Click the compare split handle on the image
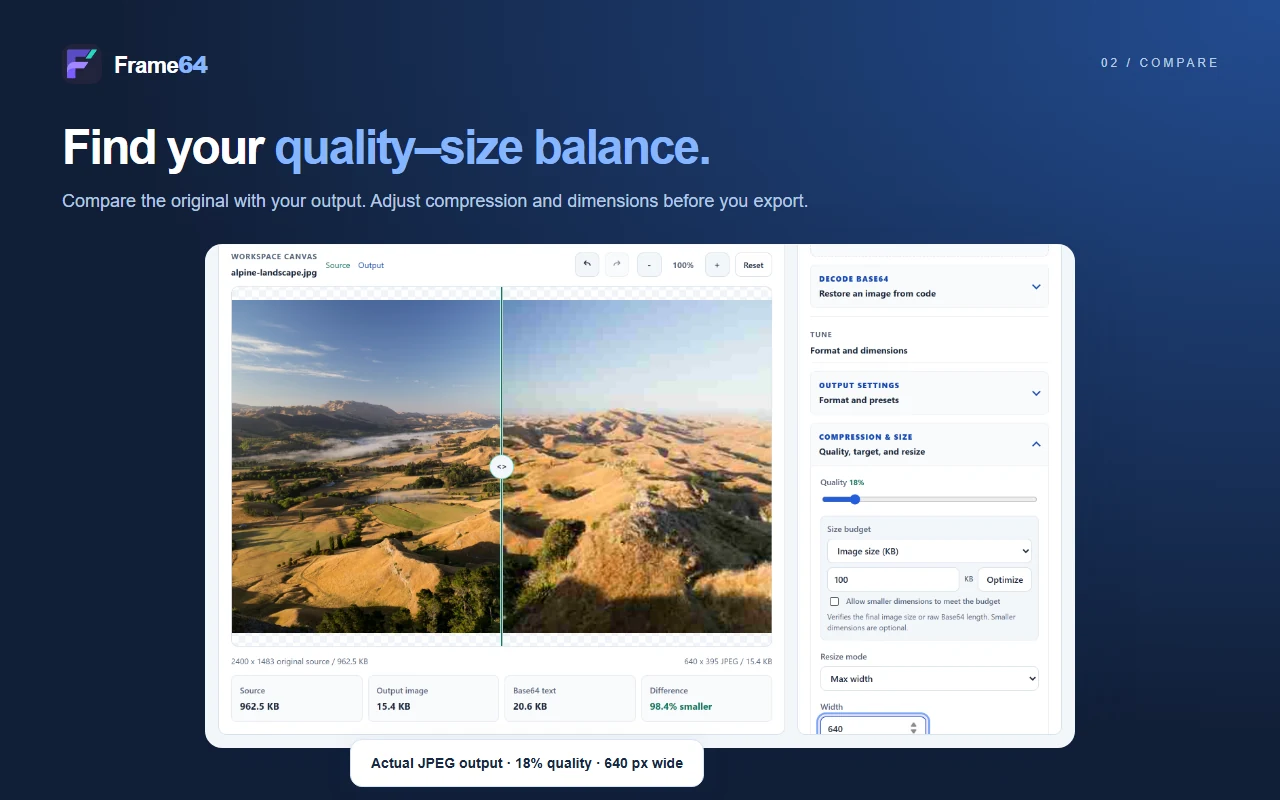The image size is (1280, 800). click(501, 466)
